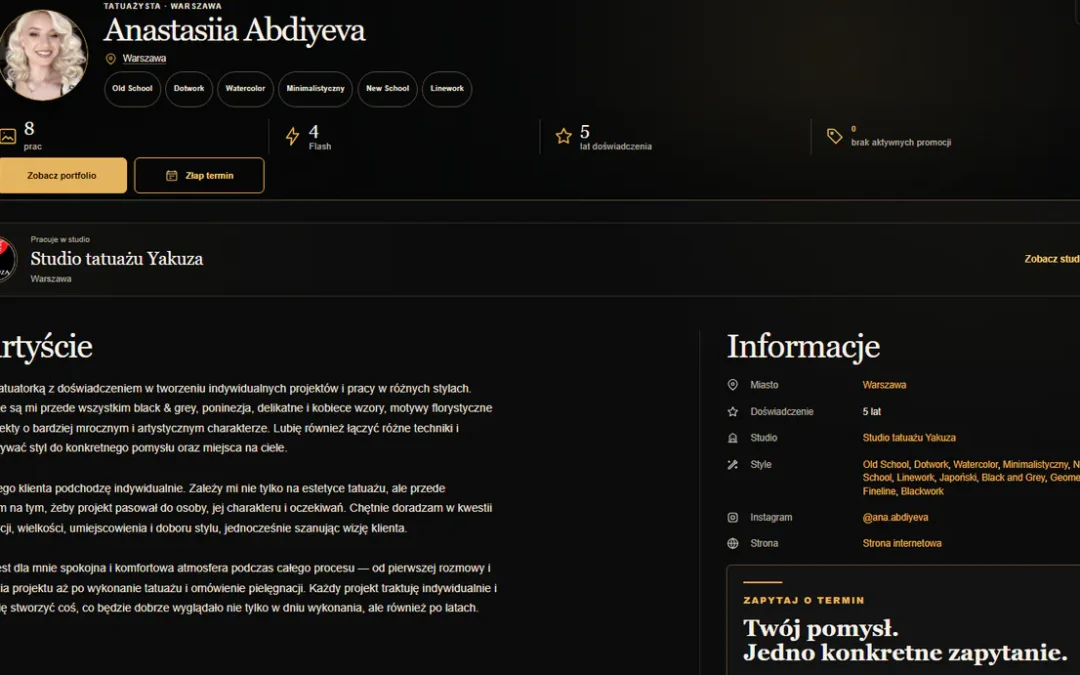The image size is (1080, 675).
Task: Click the promotions tag icon
Action: (834, 136)
